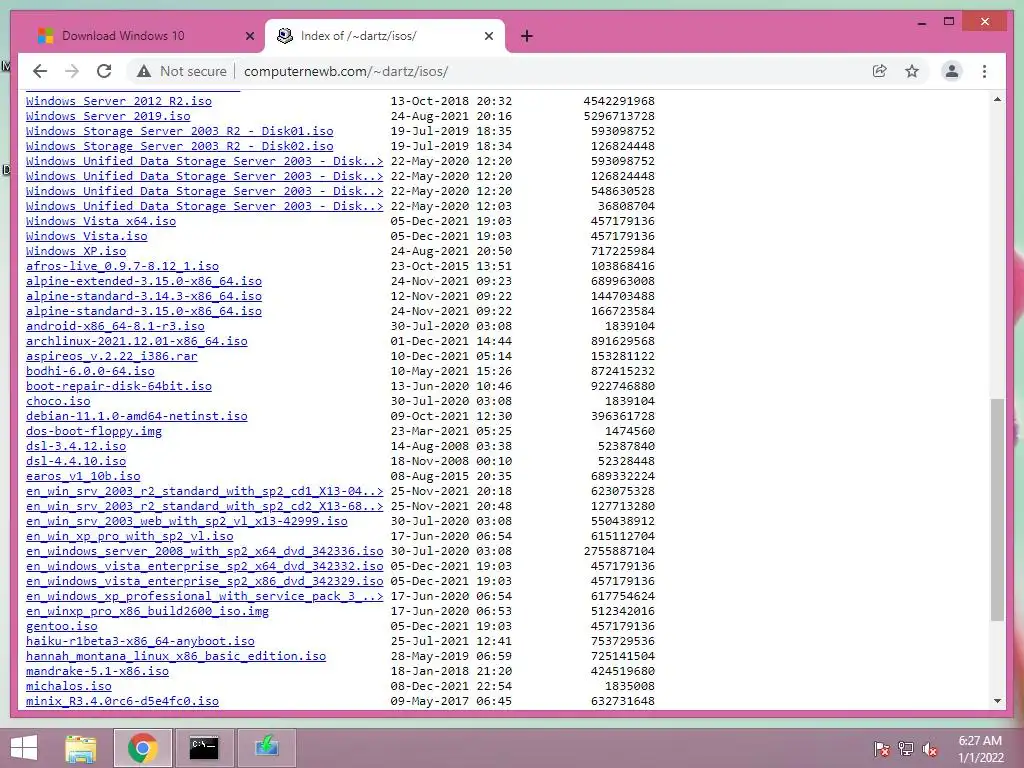Click the aspireos_v.2.22_i386.rar link
The width and height of the screenshot is (1024, 768).
click(x=112, y=357)
